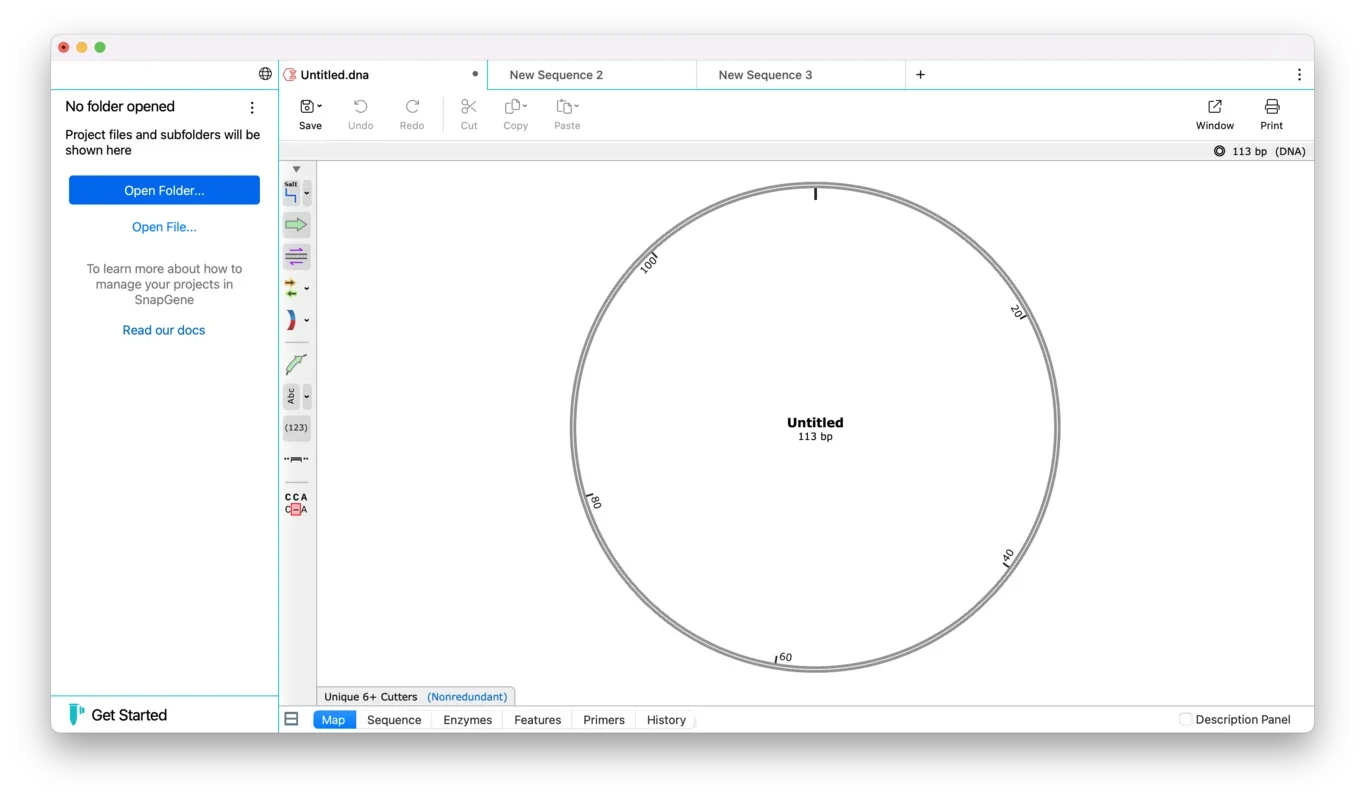1365x800 pixels.
Task: Open the Paste options dropdown arrow
Action: pos(577,107)
